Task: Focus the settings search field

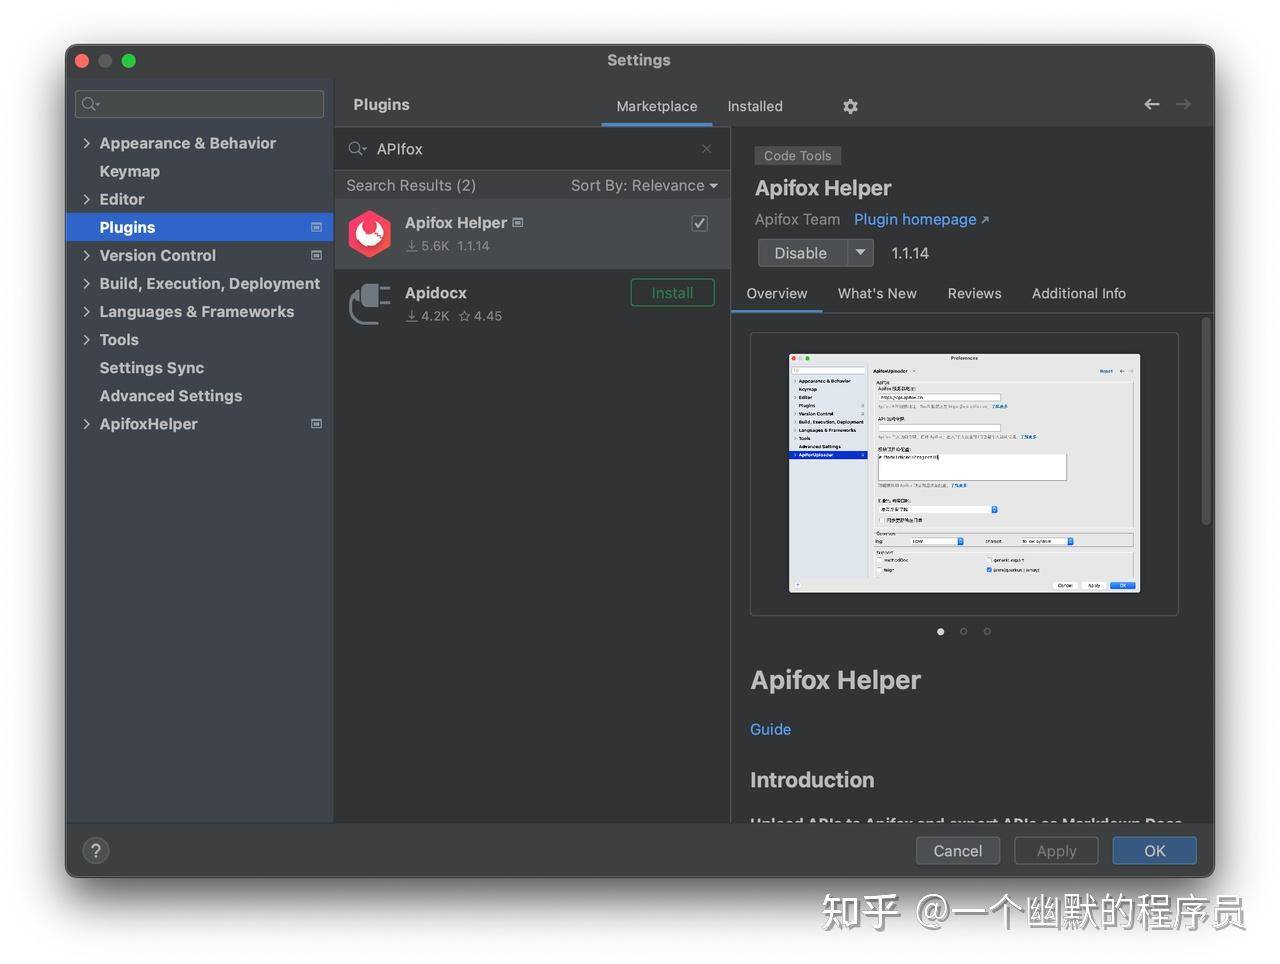Action: 199,104
